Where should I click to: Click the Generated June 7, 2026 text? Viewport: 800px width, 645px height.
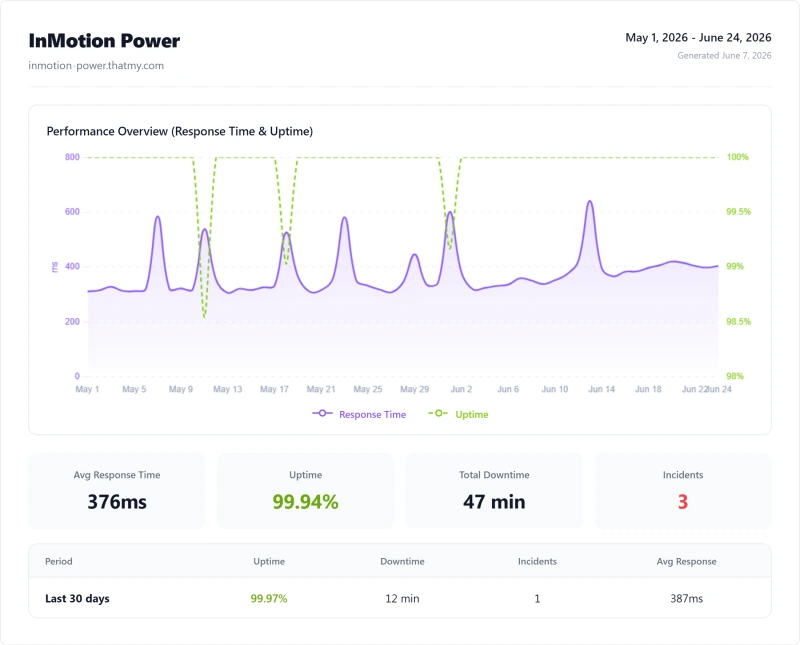[x=724, y=55]
